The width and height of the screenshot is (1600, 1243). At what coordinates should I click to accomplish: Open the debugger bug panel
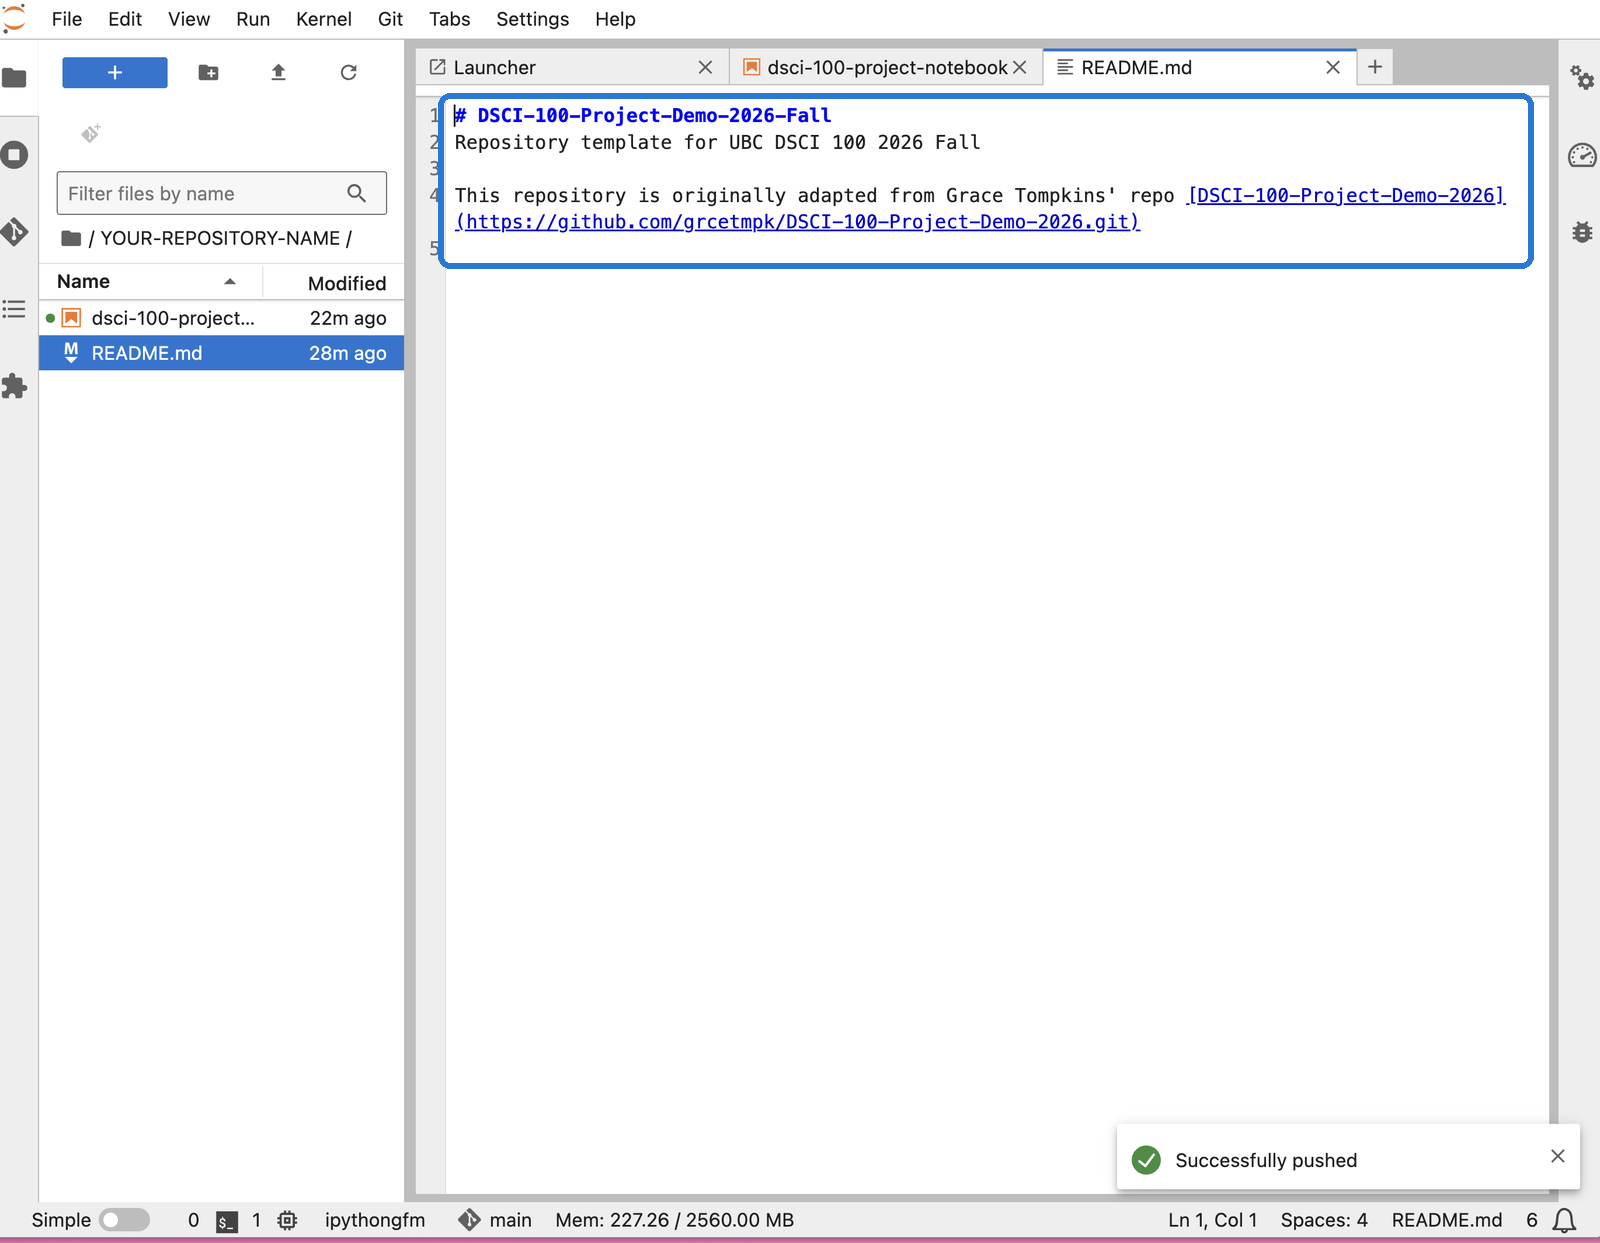pos(1582,232)
